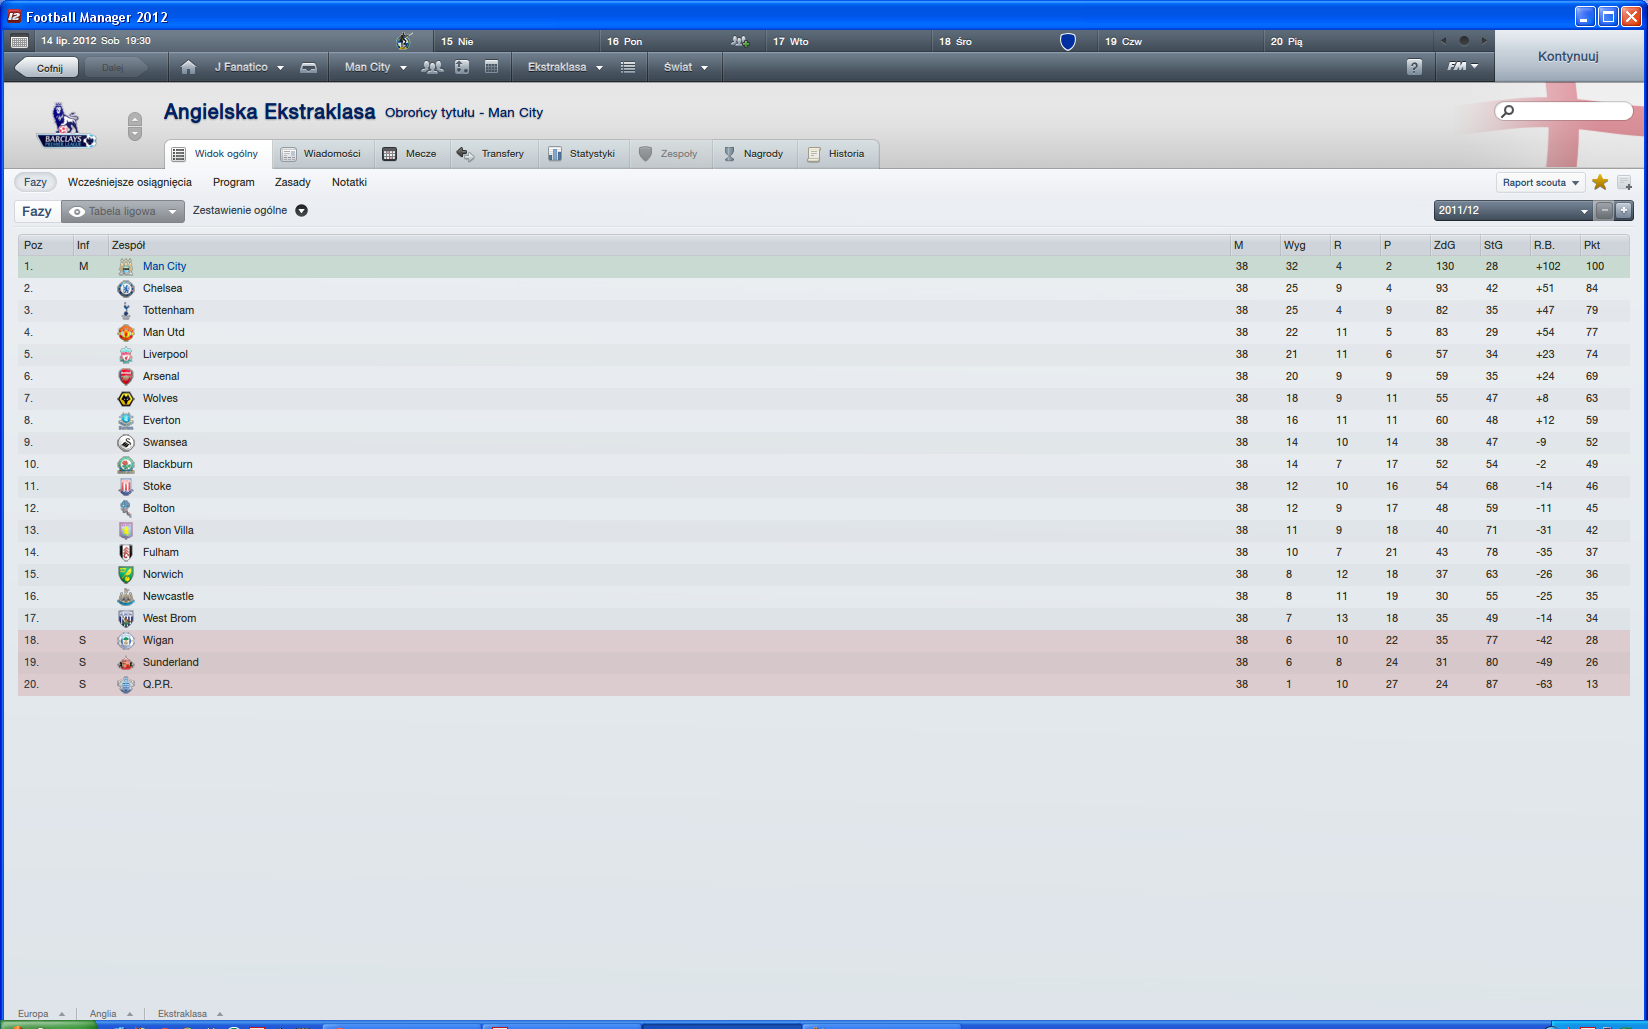Open the Chelsea team link
The height and width of the screenshot is (1029, 1648).
tap(162, 288)
